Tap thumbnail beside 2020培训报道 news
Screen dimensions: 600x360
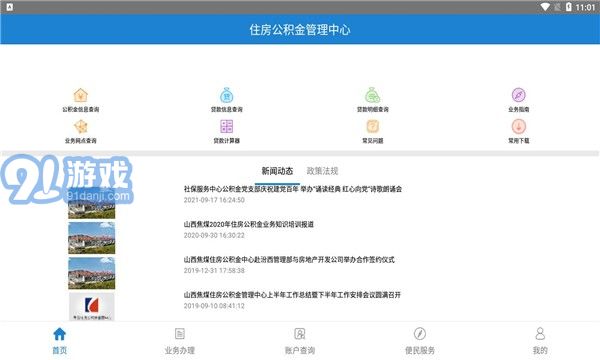pos(91,238)
